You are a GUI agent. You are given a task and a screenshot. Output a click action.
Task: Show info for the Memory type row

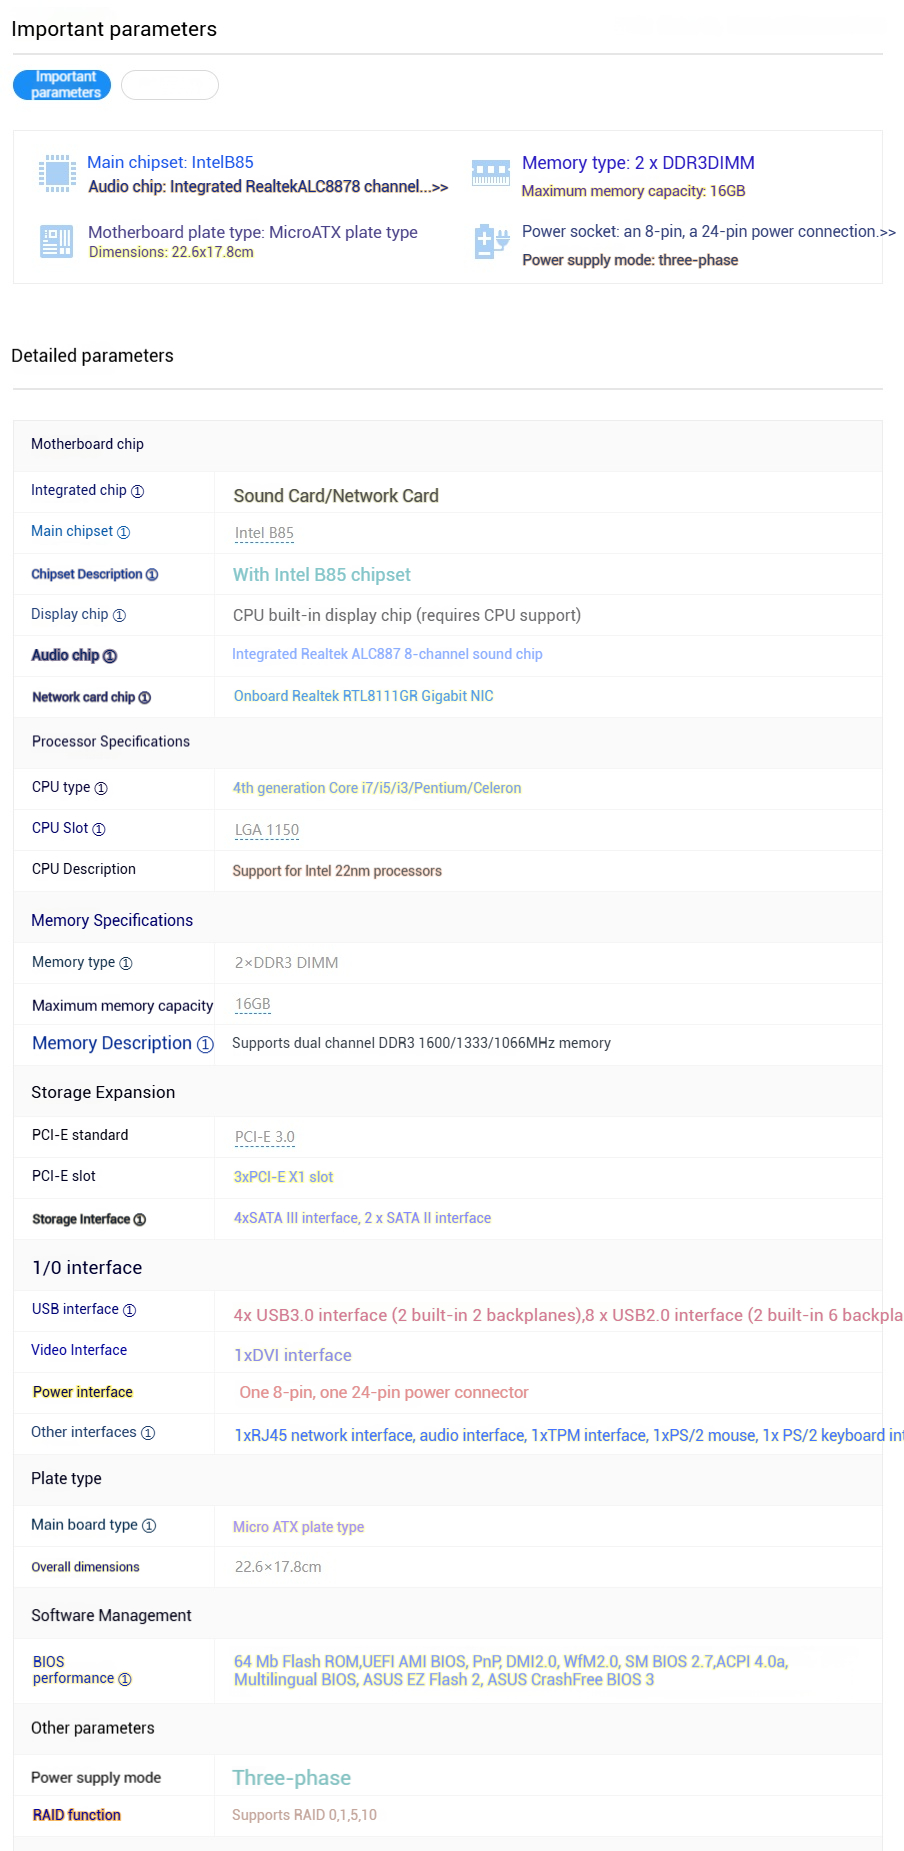[126, 963]
